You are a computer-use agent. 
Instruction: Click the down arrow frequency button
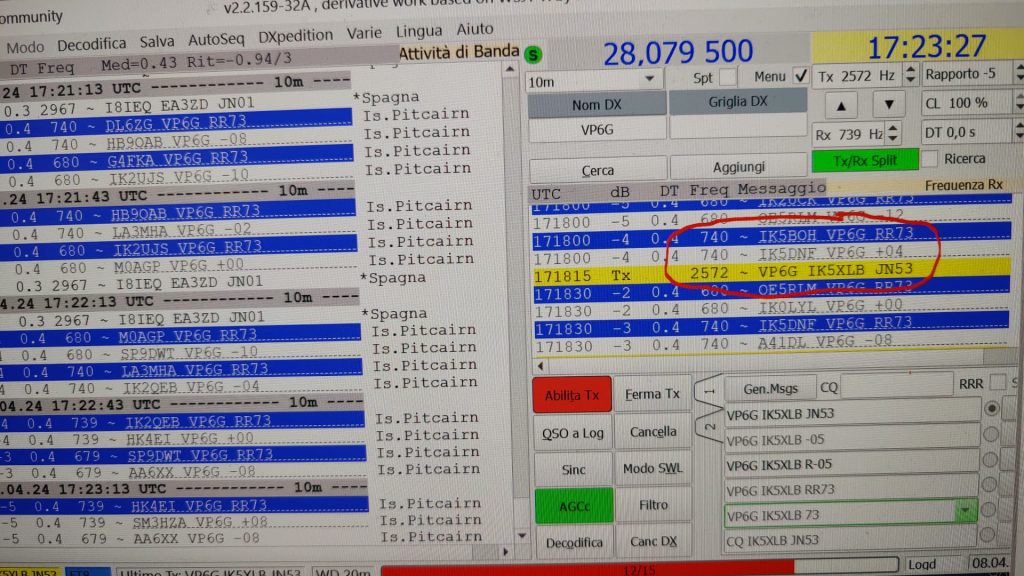(889, 104)
